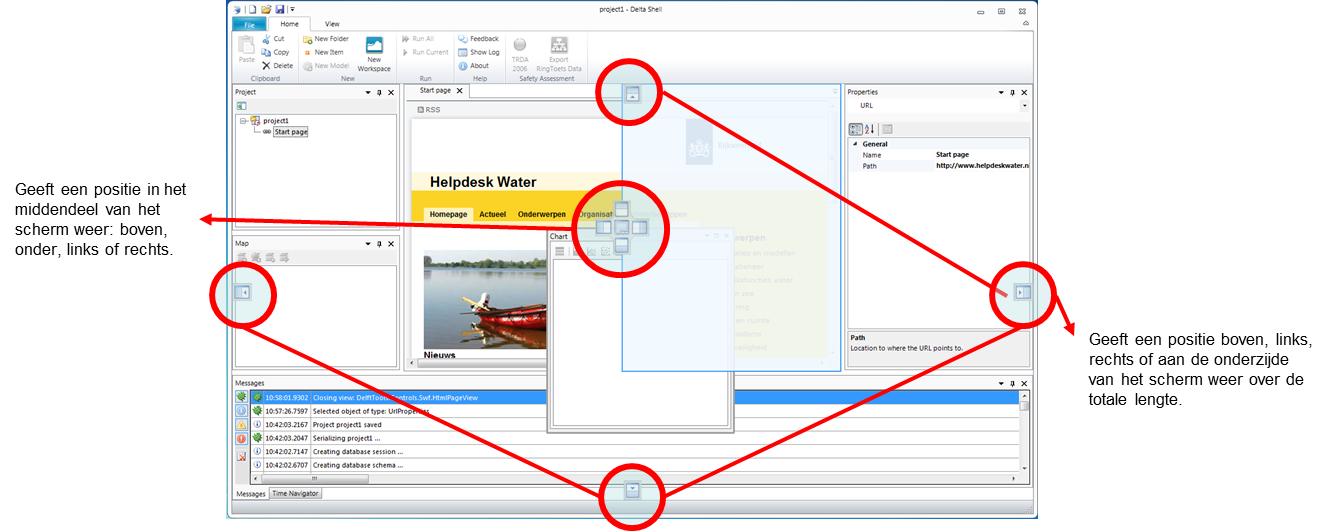Screen dimensions: 1333x531
Task: Click the Delete X icon in ribbon
Action: click(x=267, y=66)
